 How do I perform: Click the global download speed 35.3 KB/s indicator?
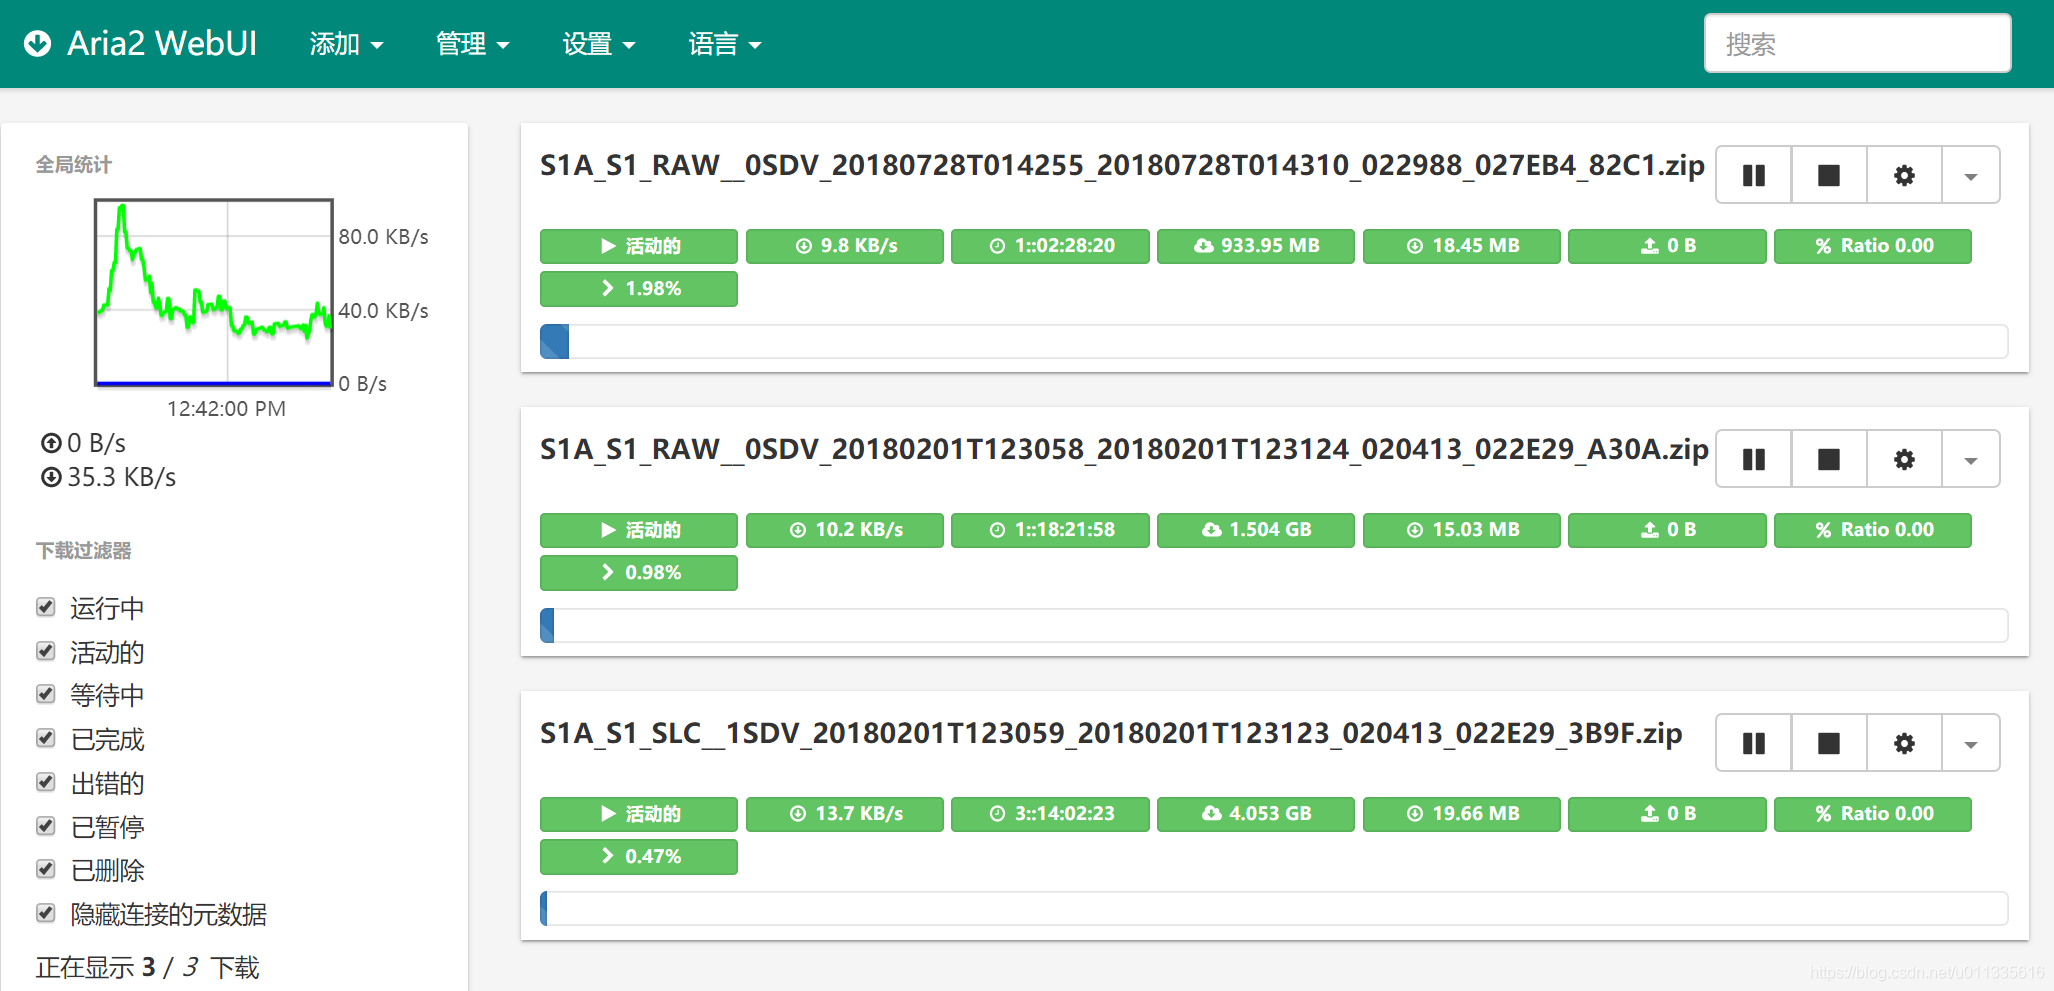pos(108,477)
